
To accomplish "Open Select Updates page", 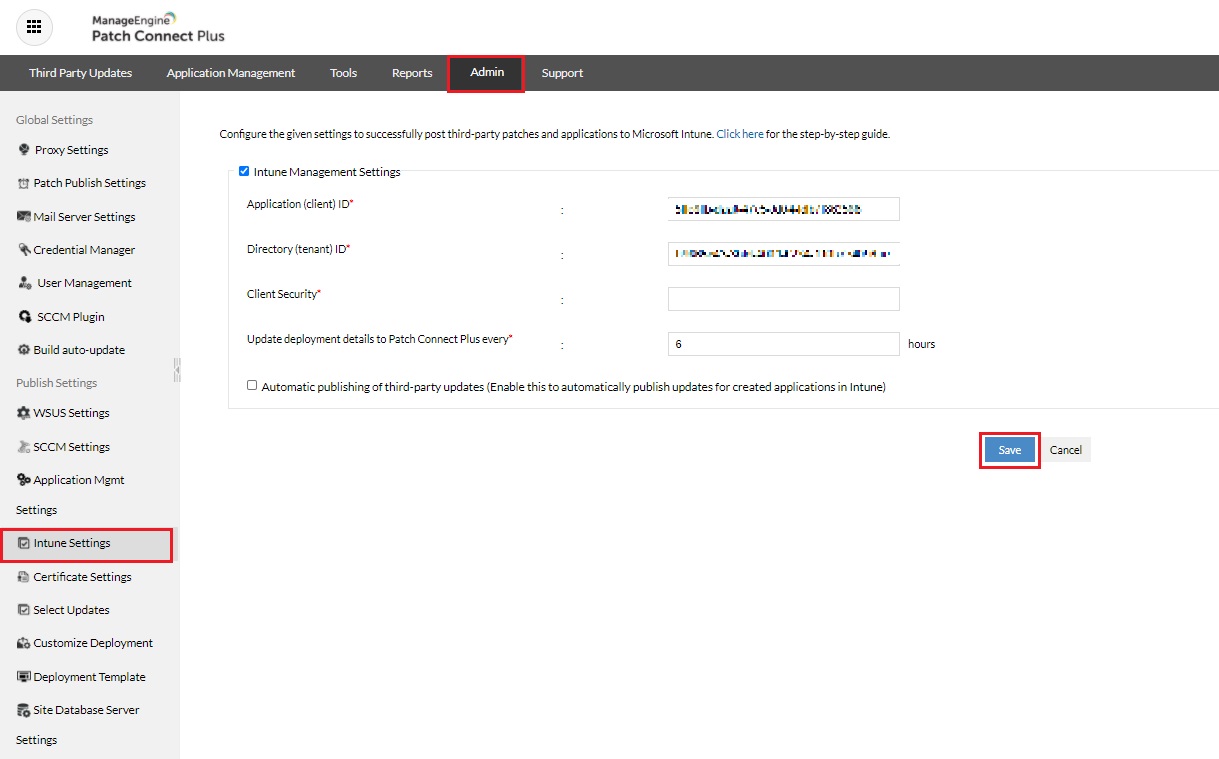I will pos(71,610).
